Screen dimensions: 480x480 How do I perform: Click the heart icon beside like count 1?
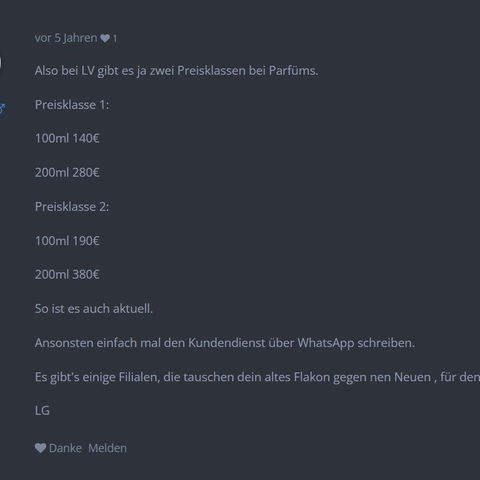point(105,38)
